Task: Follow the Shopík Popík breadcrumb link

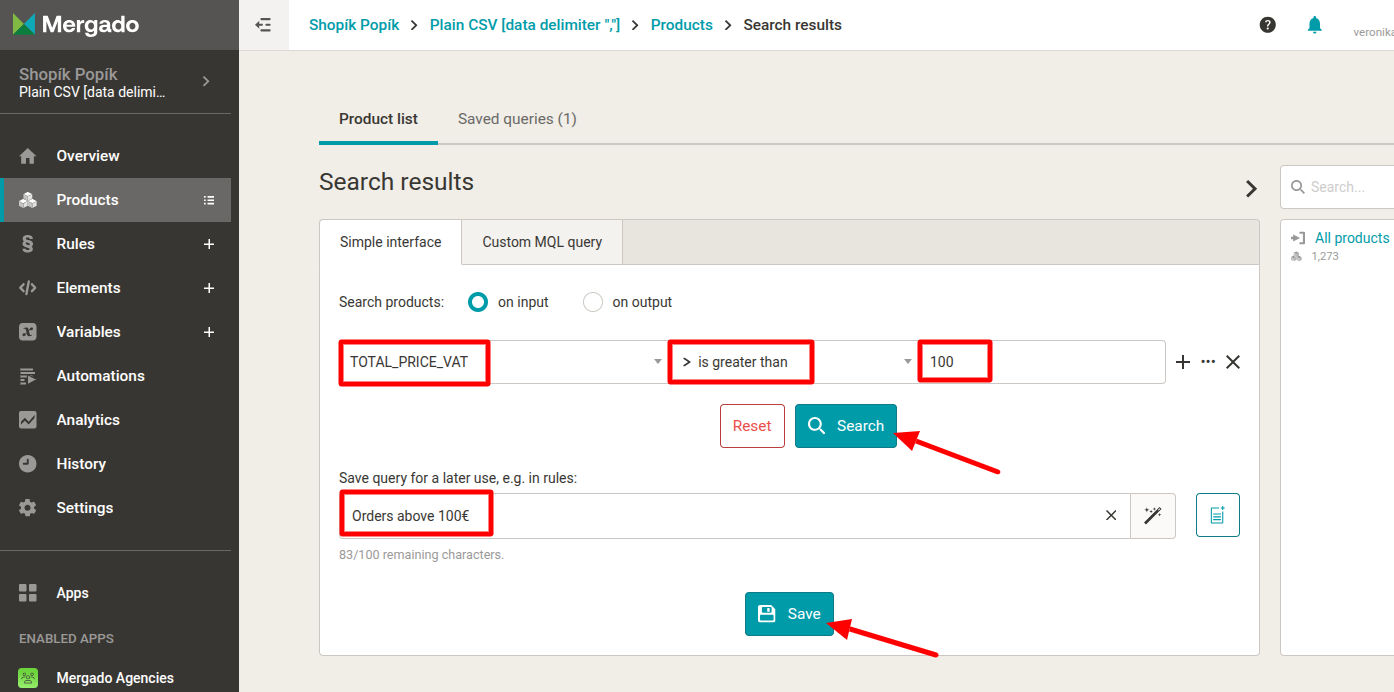Action: (354, 25)
